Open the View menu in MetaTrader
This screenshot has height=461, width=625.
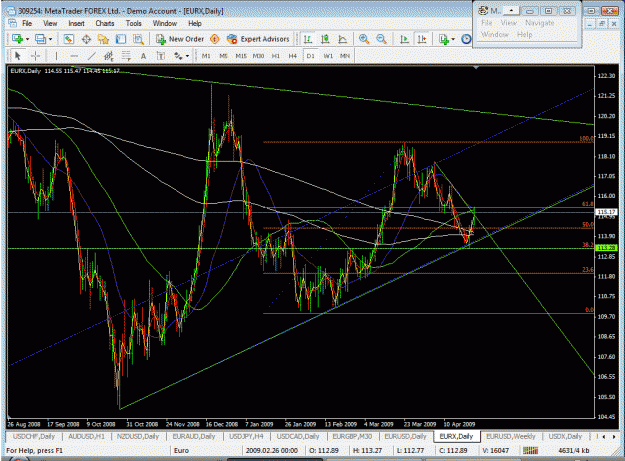tap(50, 24)
